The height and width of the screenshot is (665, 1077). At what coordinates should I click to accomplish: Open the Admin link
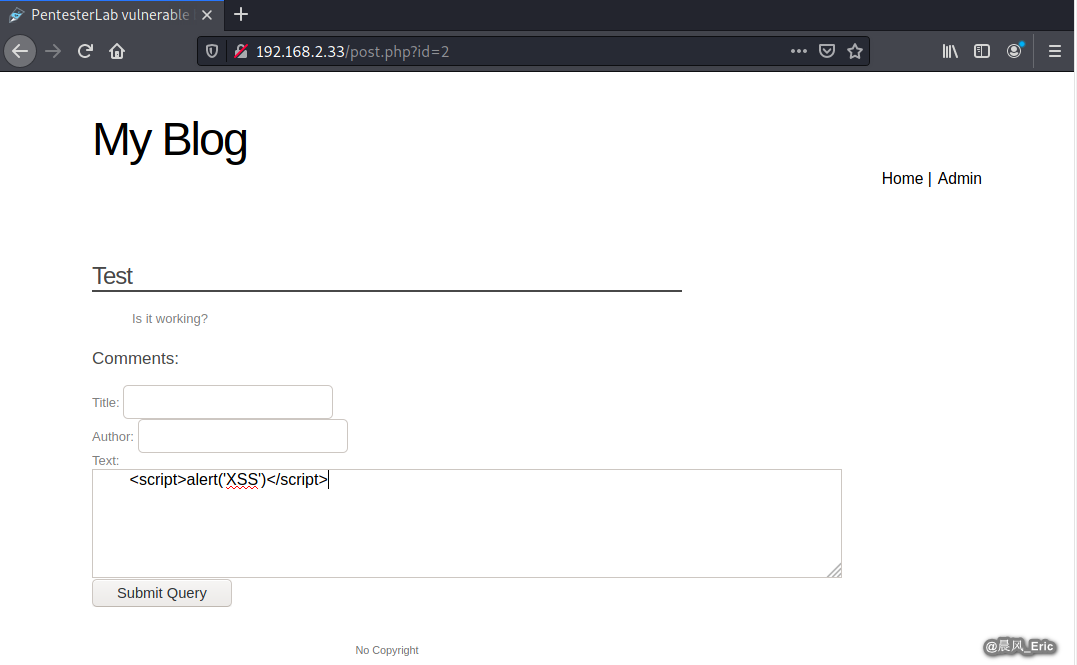960,179
